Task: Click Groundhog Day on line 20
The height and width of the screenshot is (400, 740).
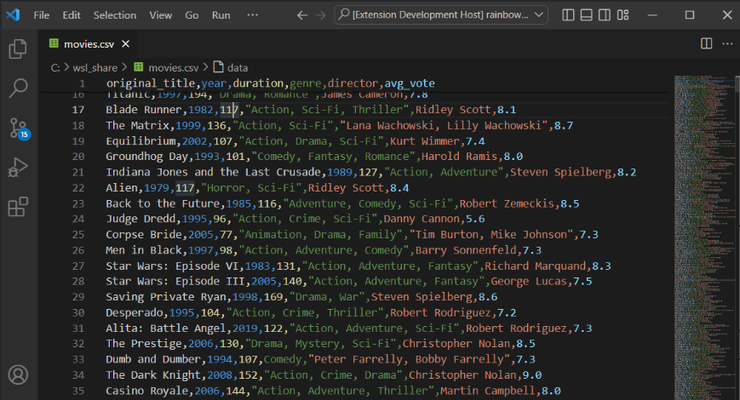Action: [147, 157]
